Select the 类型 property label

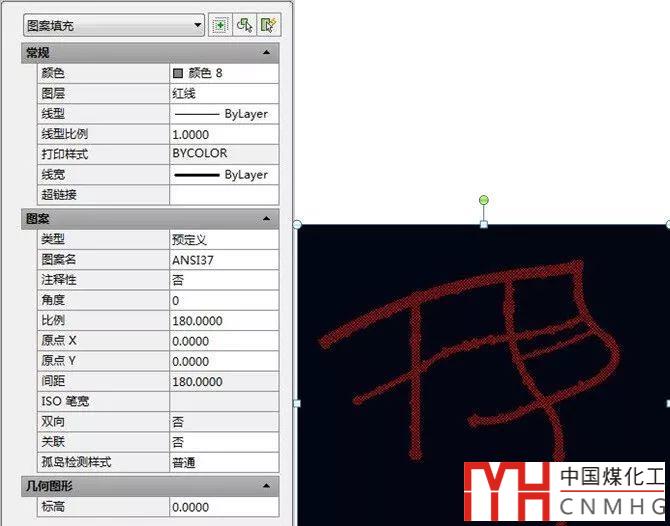coord(53,239)
